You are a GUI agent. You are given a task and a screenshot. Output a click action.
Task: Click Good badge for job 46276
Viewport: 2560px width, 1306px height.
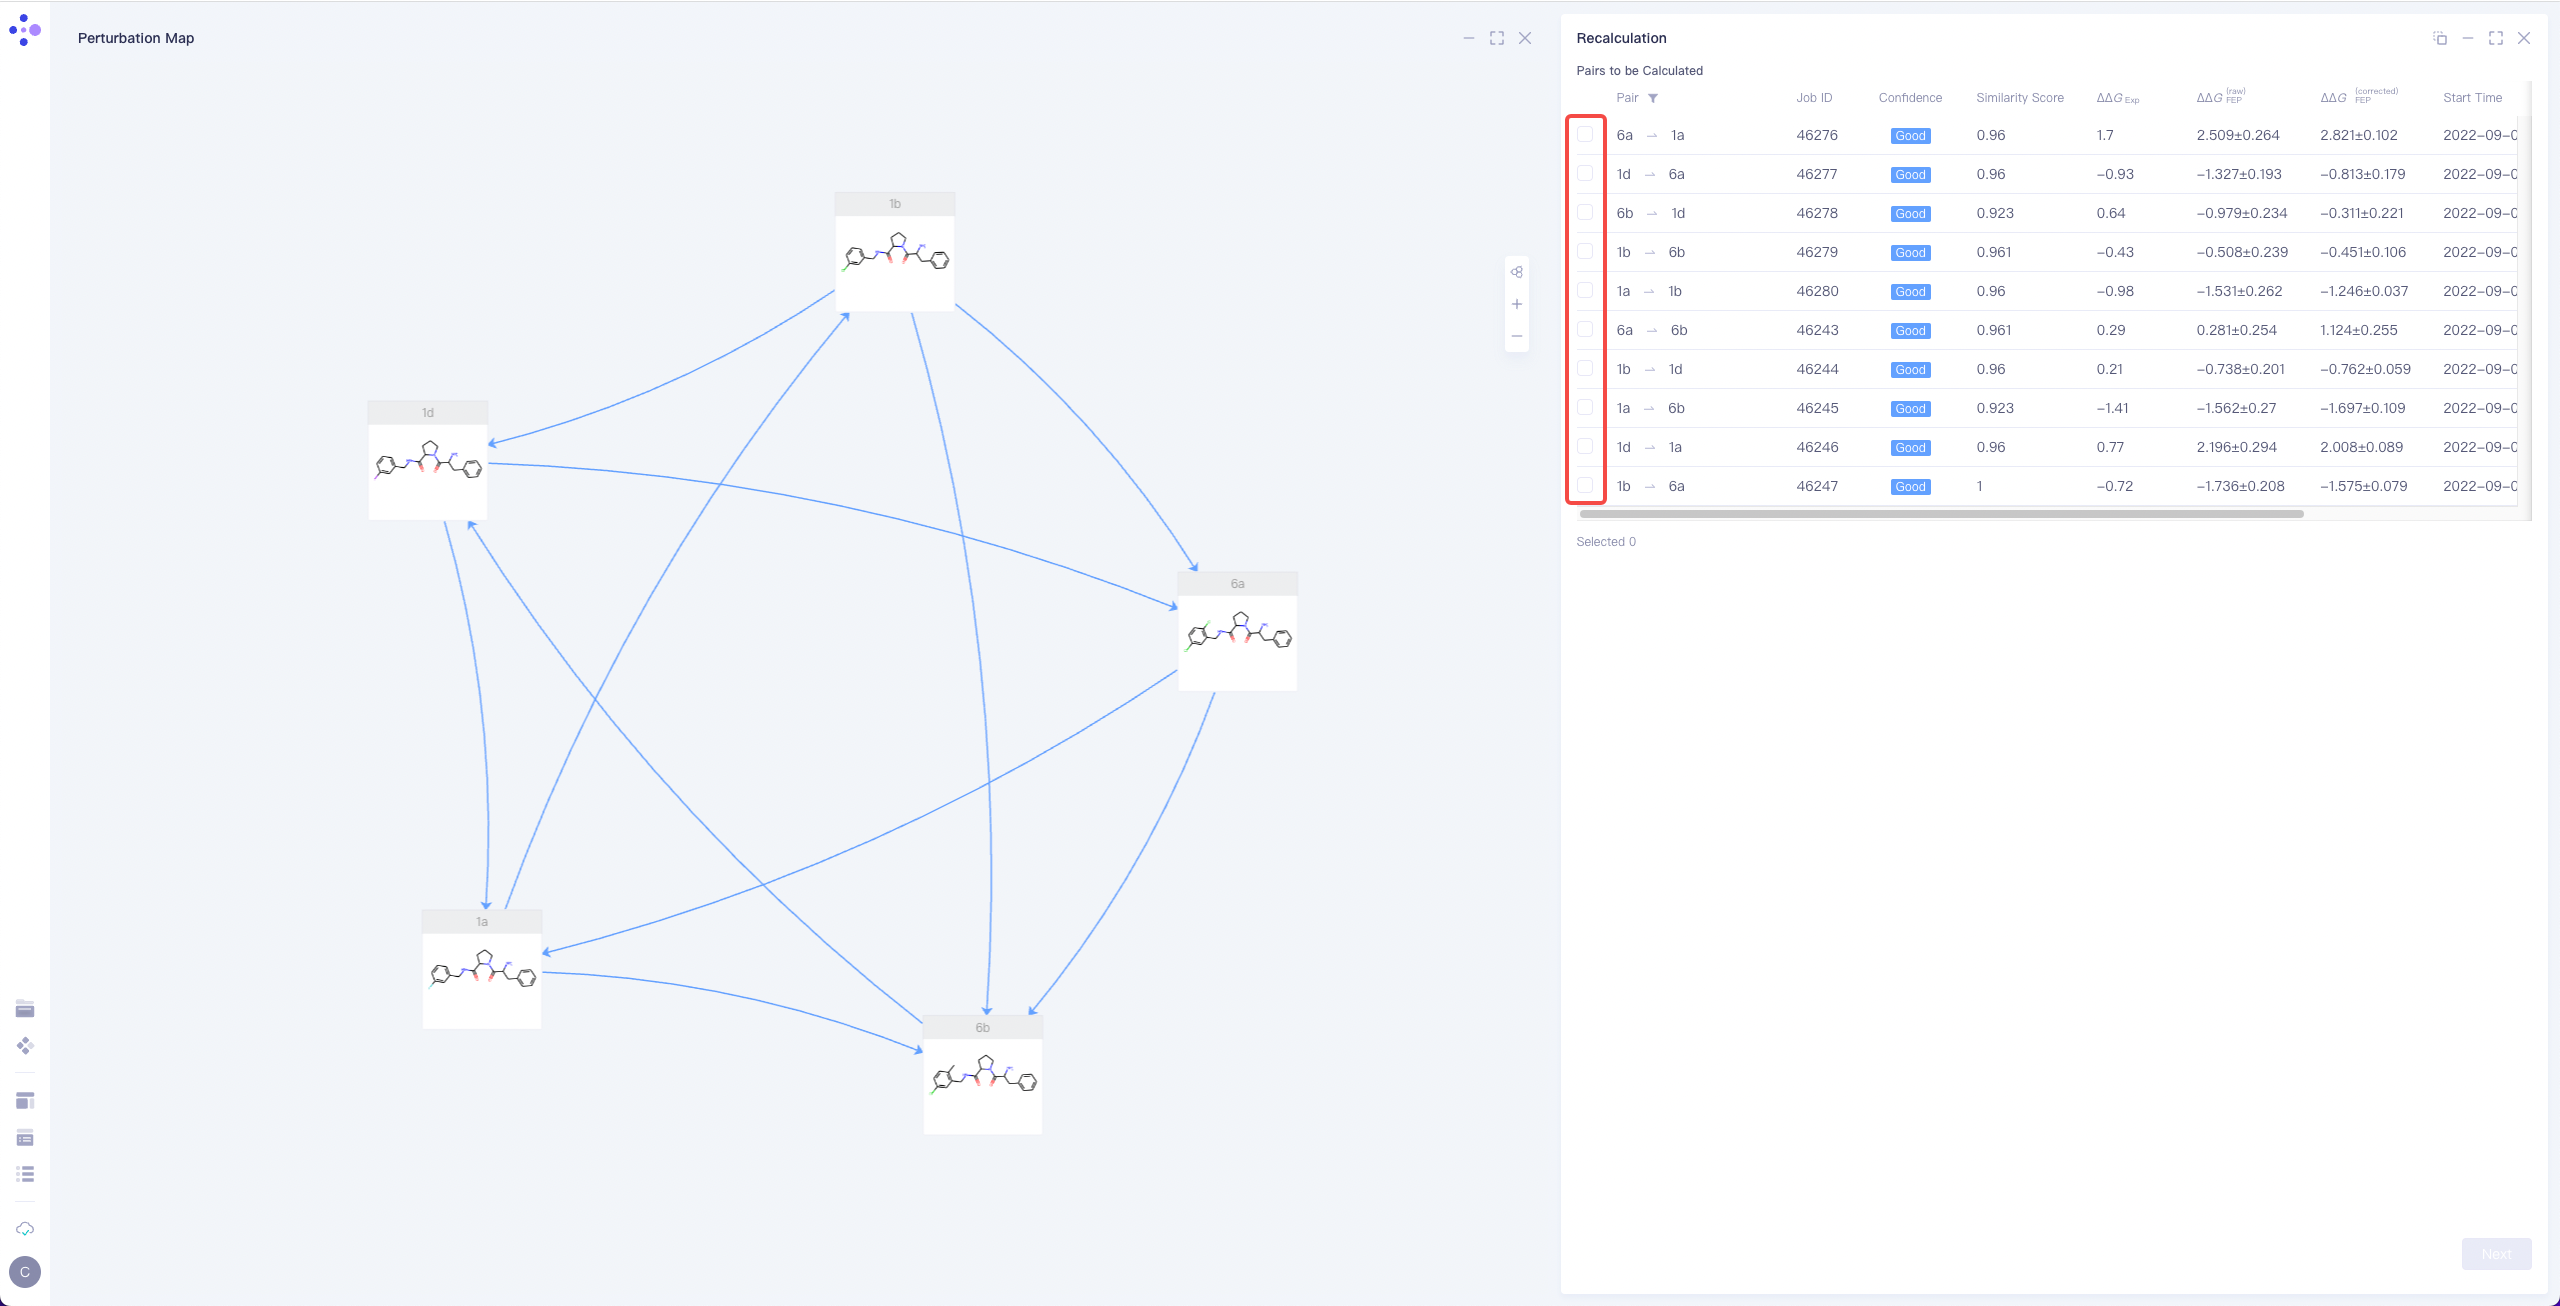pyautogui.click(x=1910, y=136)
